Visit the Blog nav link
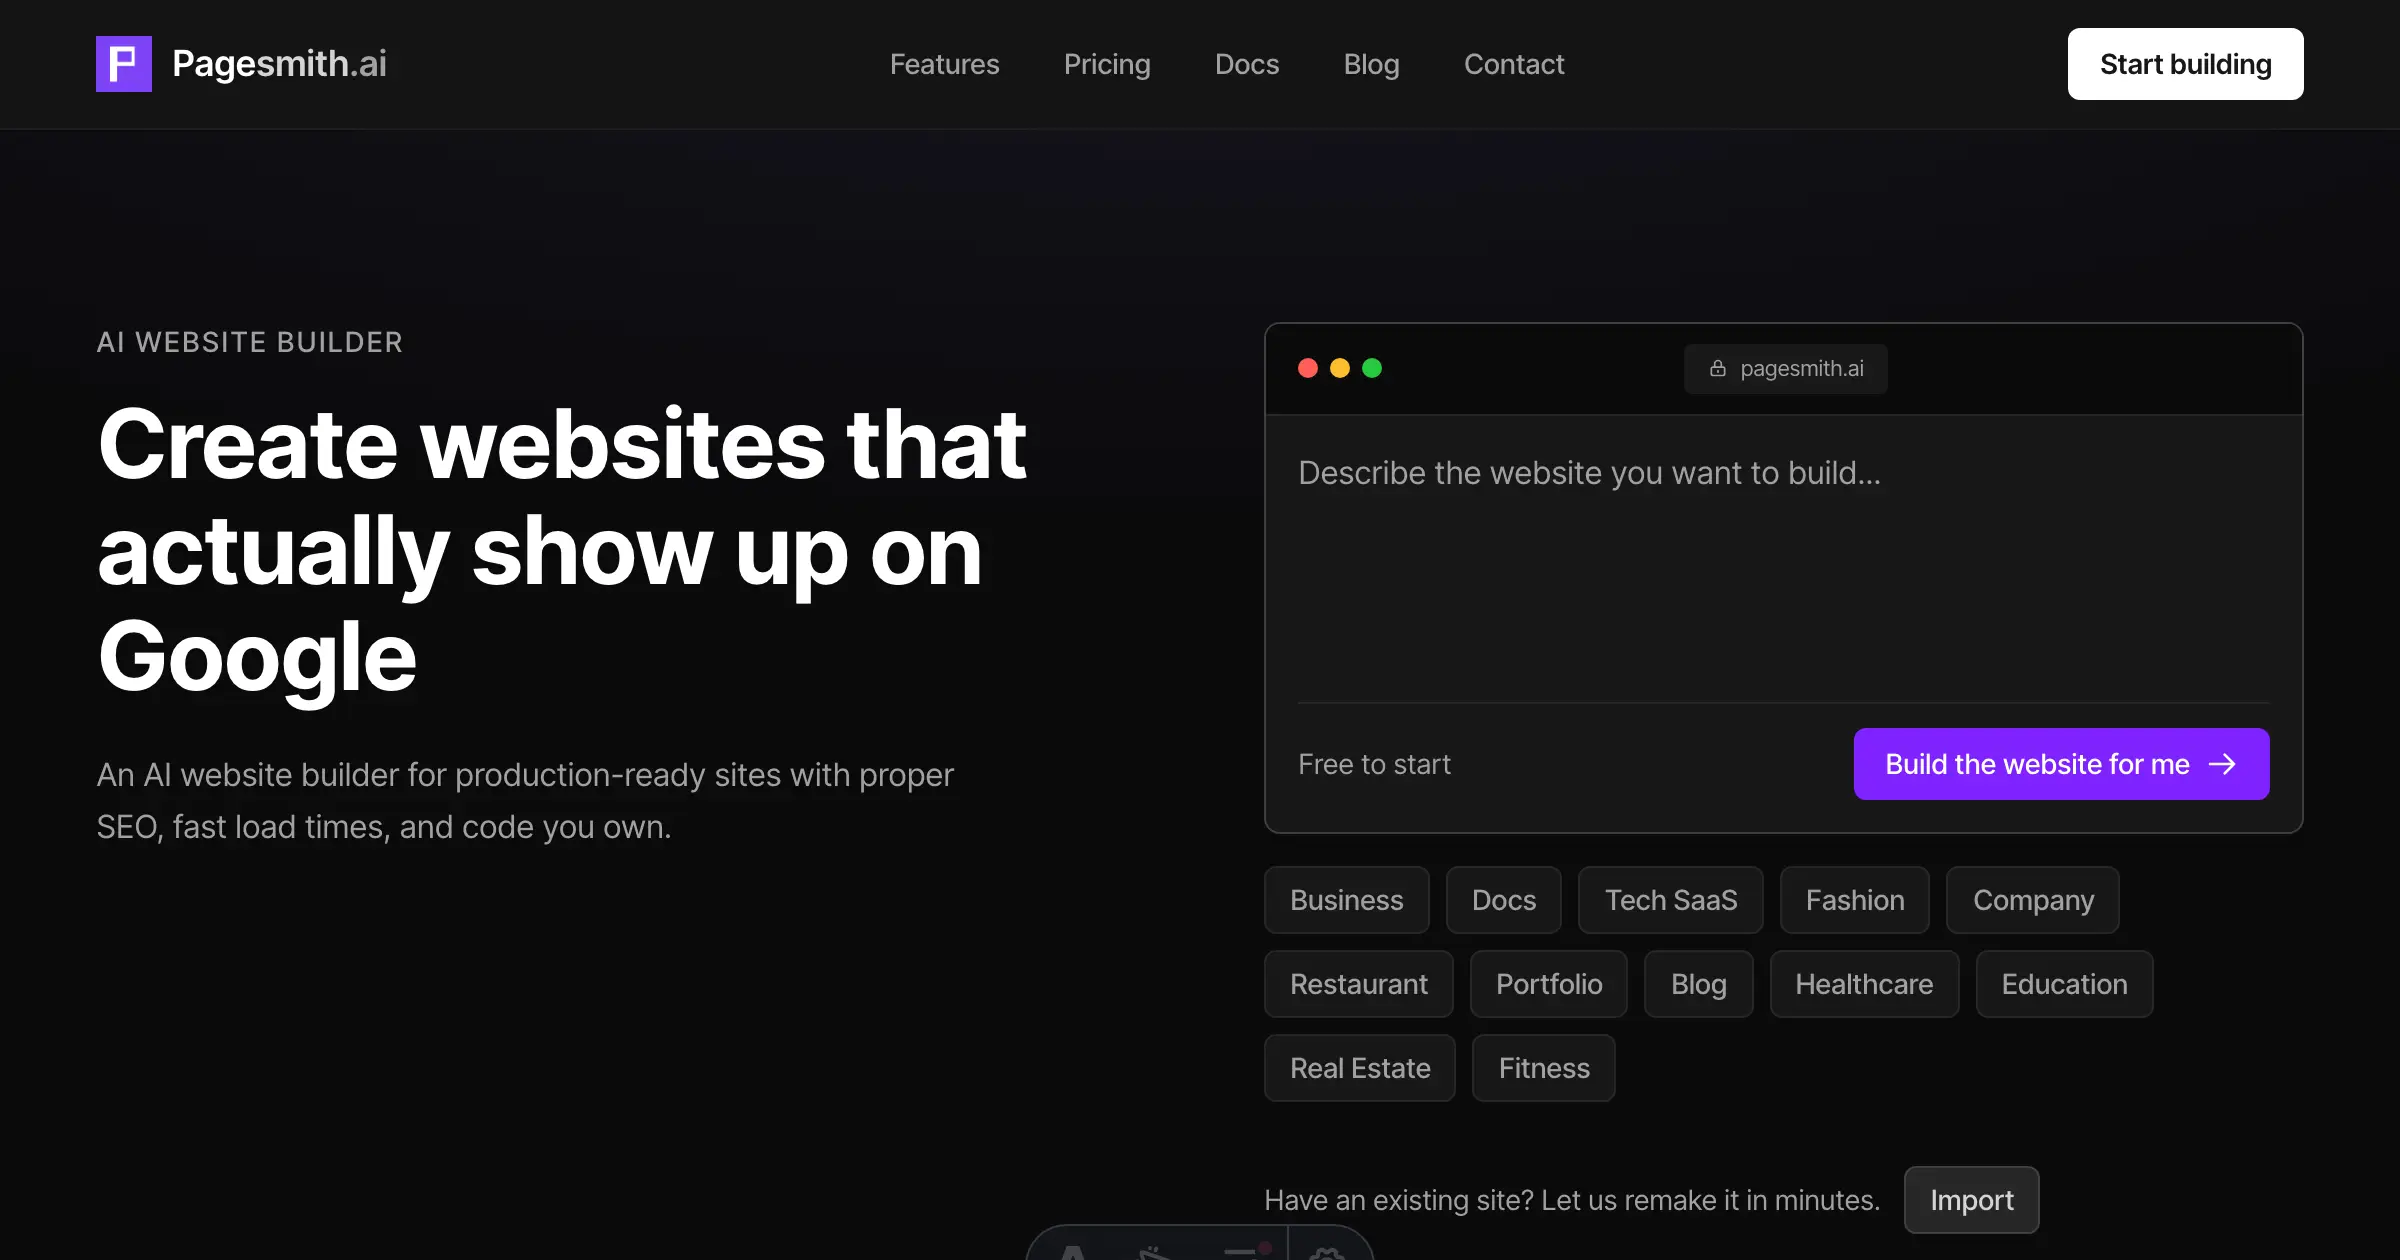The image size is (2400, 1260). [x=1371, y=64]
